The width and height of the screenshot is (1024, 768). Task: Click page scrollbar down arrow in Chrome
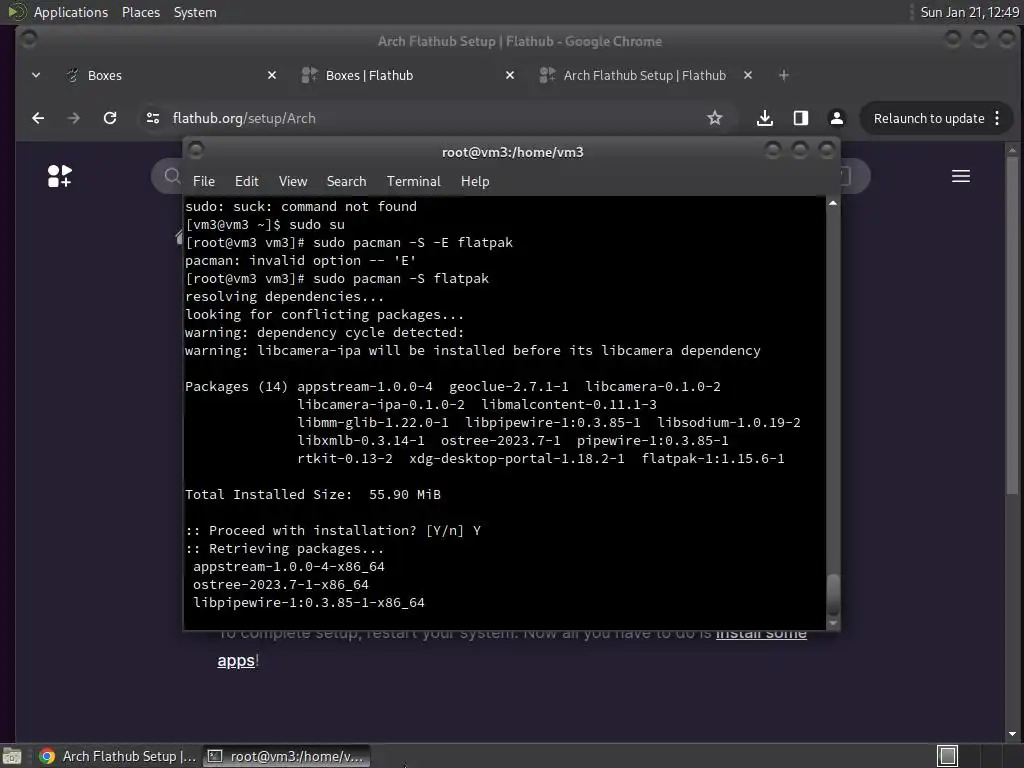pyautogui.click(x=1012, y=733)
